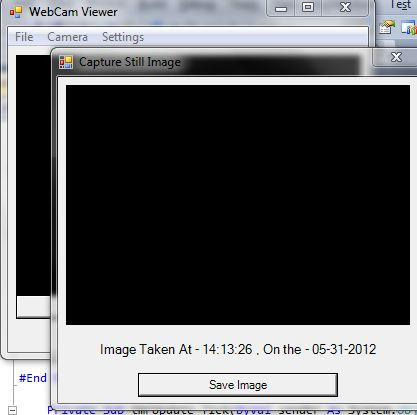
Task: Open the File menu
Action: 24,37
